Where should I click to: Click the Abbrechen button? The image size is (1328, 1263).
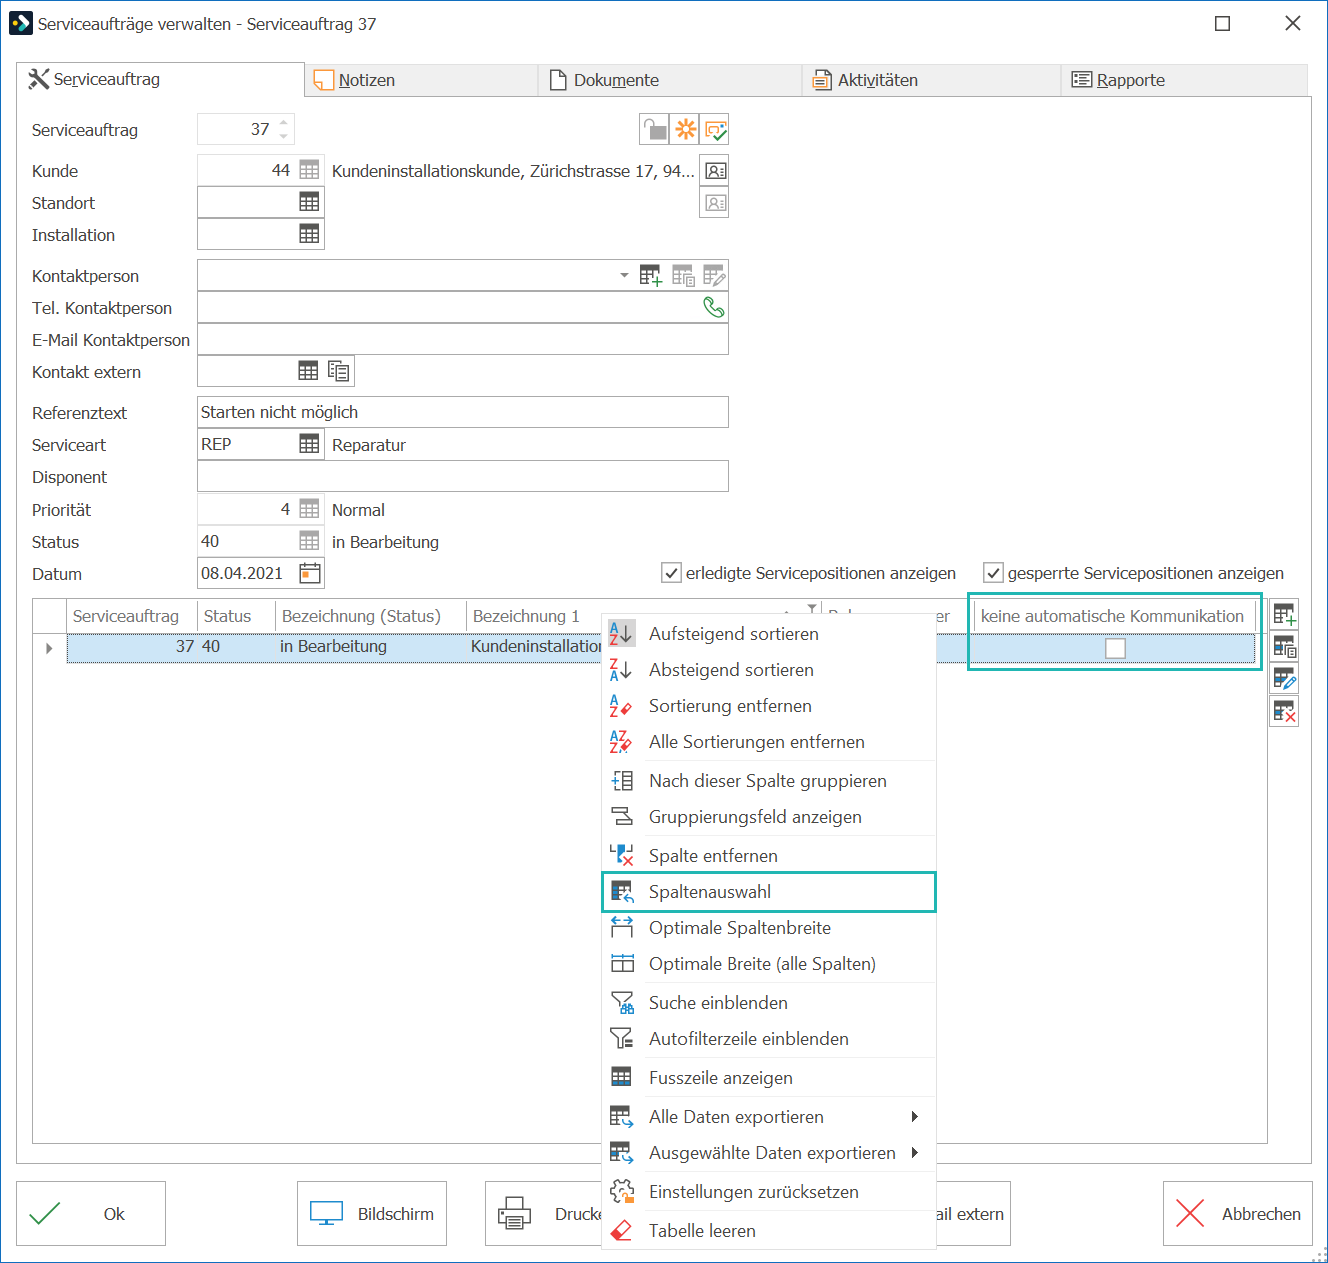[1238, 1213]
